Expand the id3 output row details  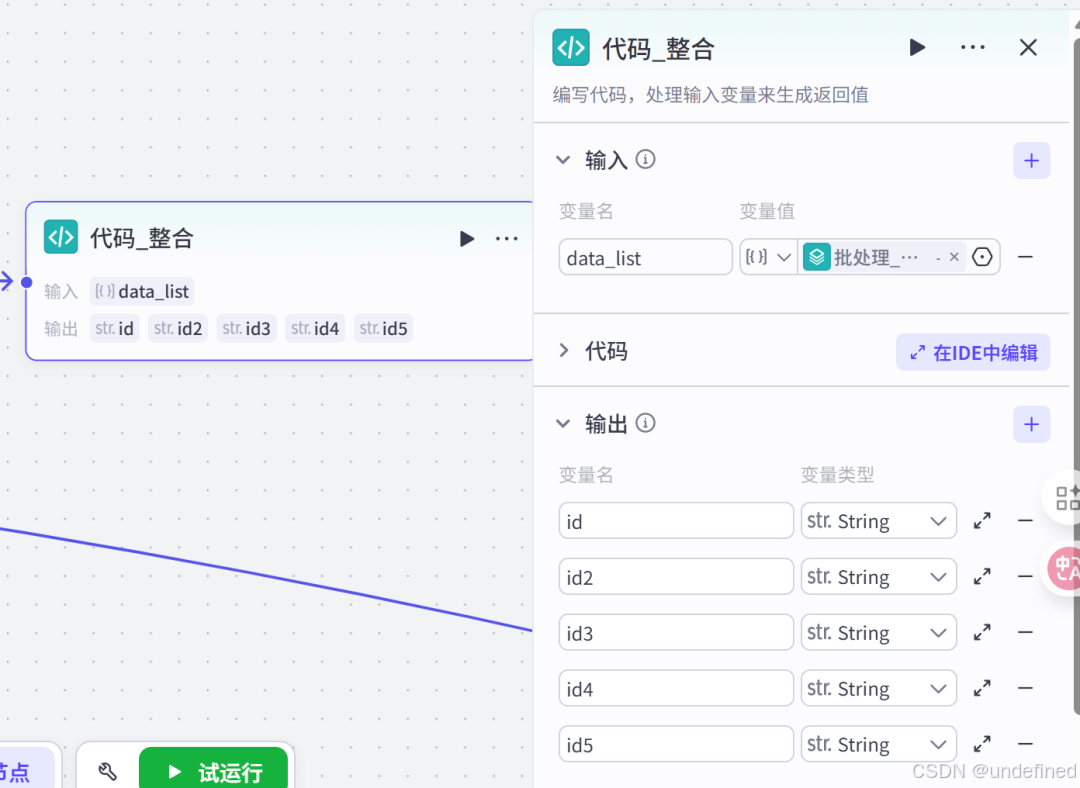(x=982, y=632)
